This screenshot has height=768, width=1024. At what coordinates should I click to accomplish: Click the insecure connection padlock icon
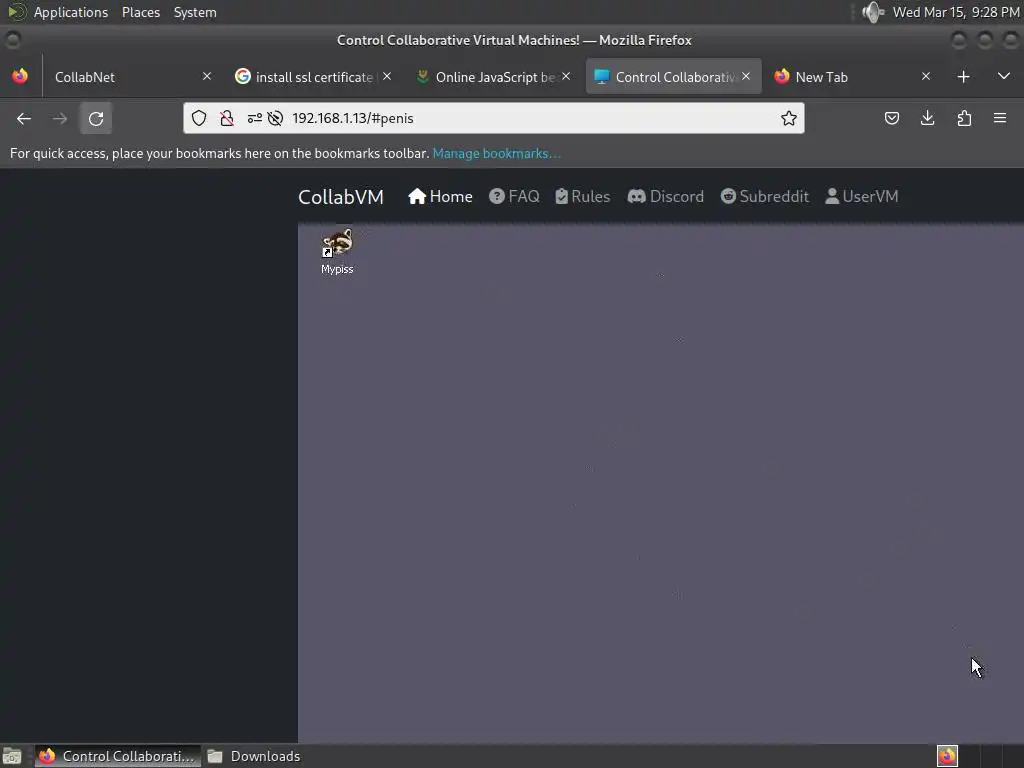227,118
